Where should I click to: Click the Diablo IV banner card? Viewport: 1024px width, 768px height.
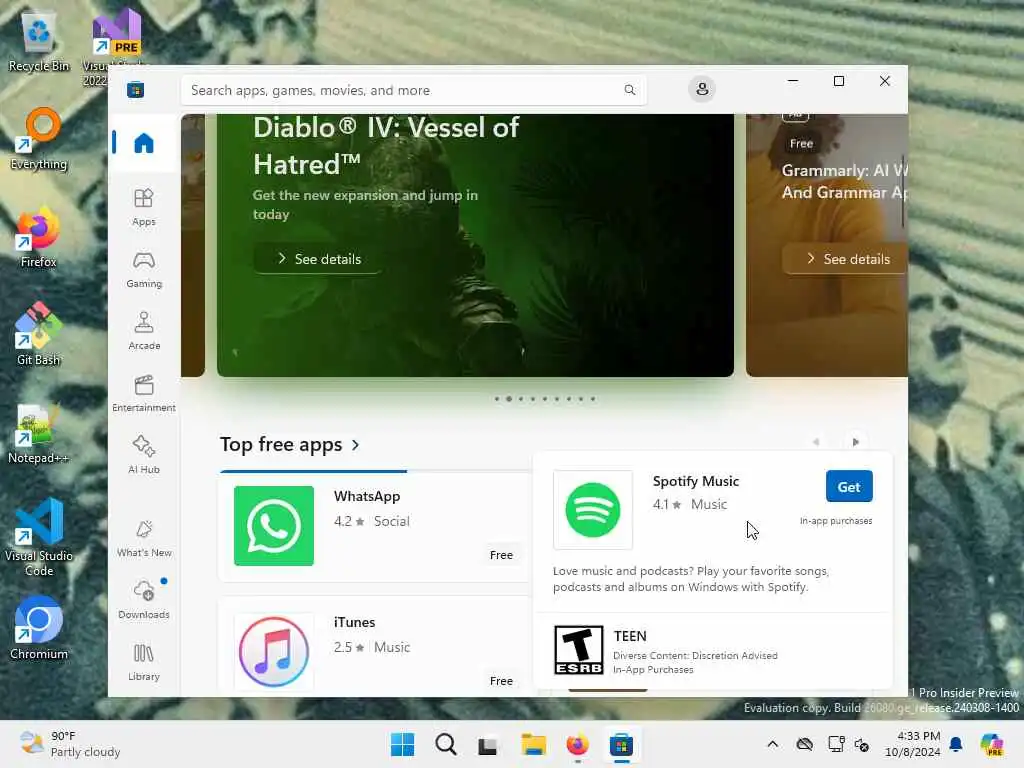click(475, 246)
